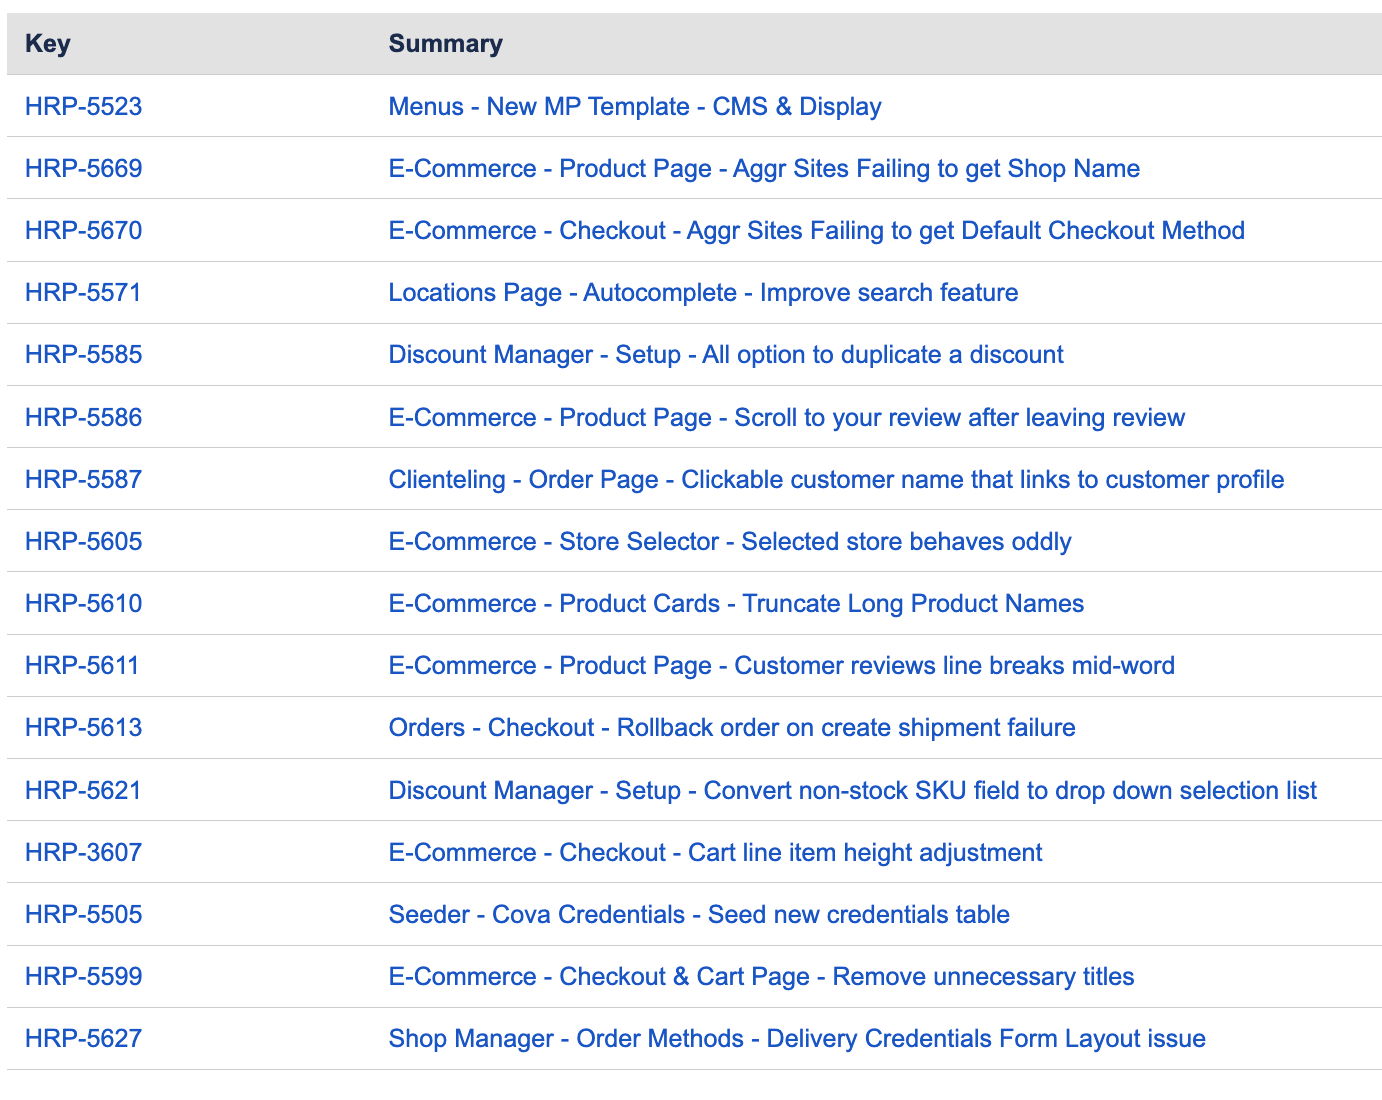Select the HRP-5571 issue link
1382x1100 pixels.
83,292
